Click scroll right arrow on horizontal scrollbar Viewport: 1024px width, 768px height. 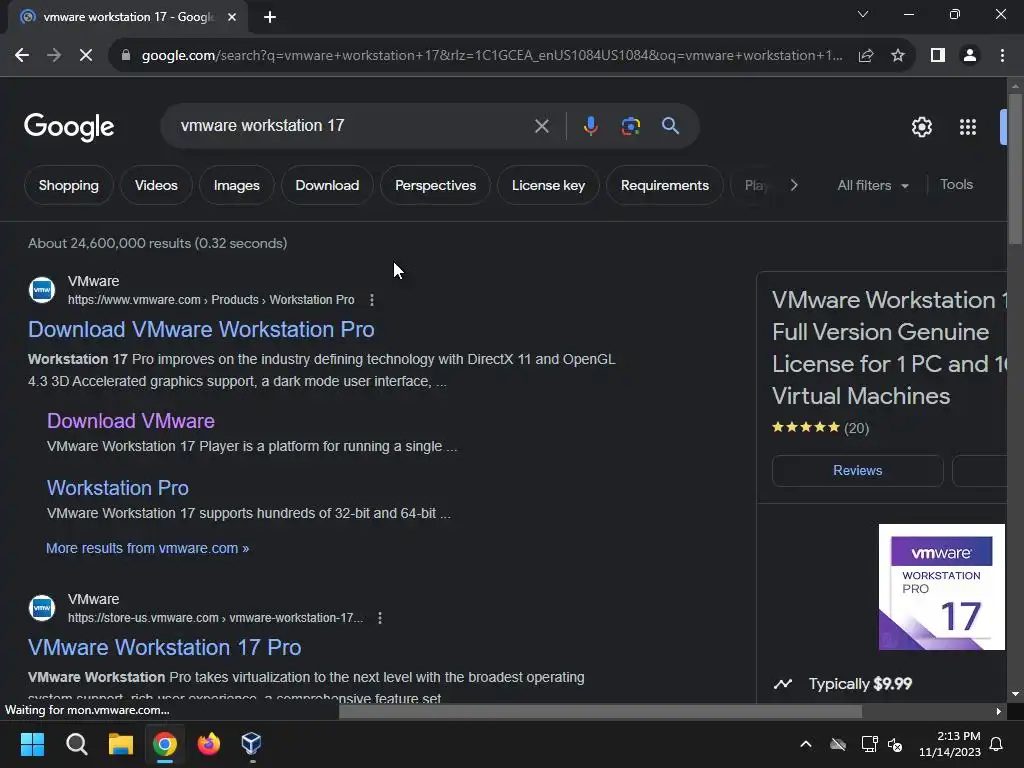tap(998, 711)
